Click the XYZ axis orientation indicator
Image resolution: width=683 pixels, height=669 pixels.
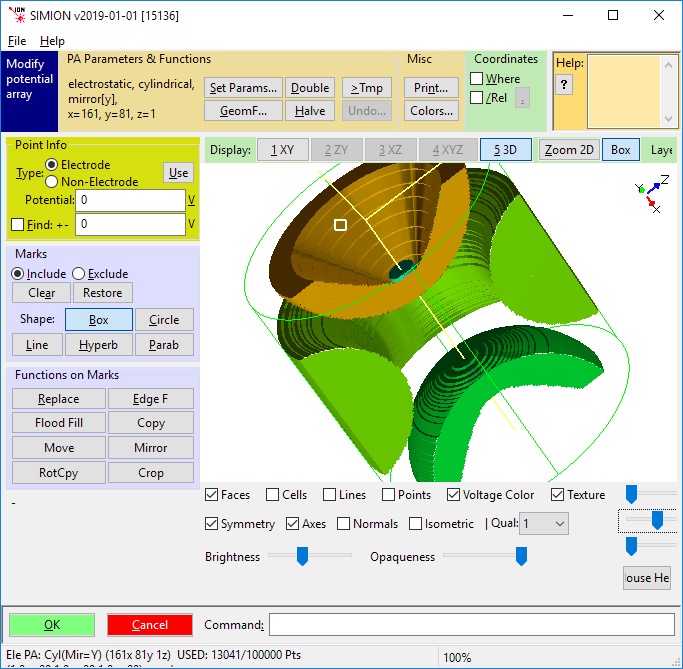point(651,194)
